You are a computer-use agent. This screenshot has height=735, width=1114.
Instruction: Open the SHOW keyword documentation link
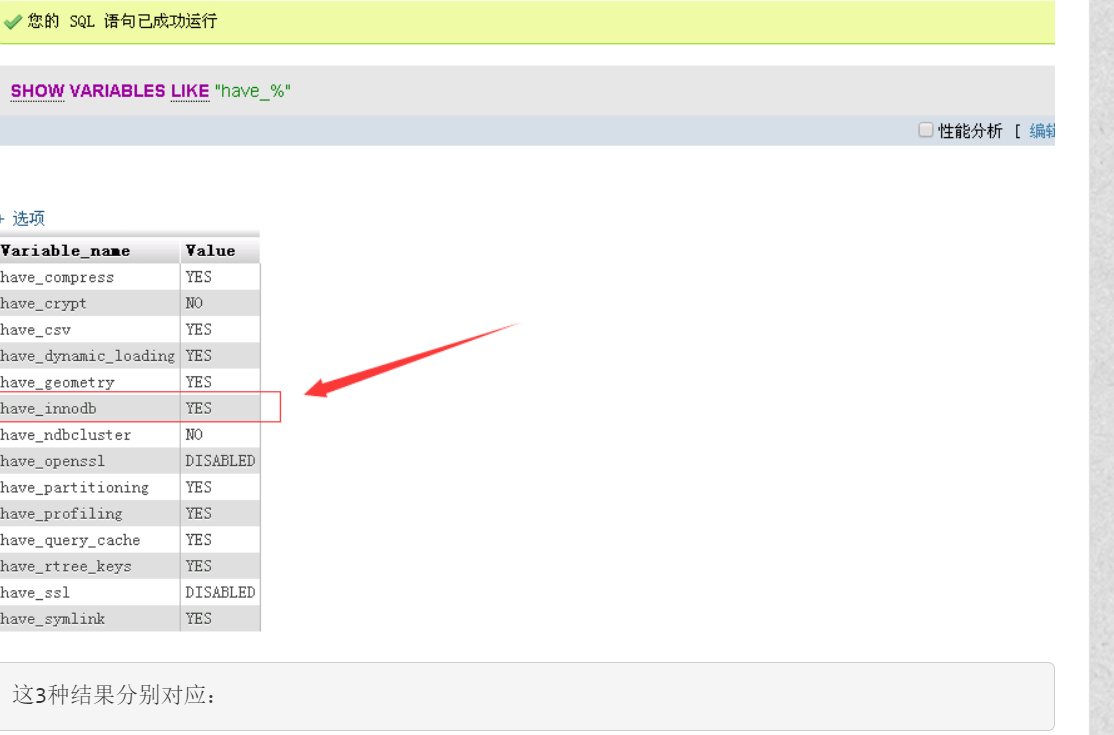tap(37, 91)
